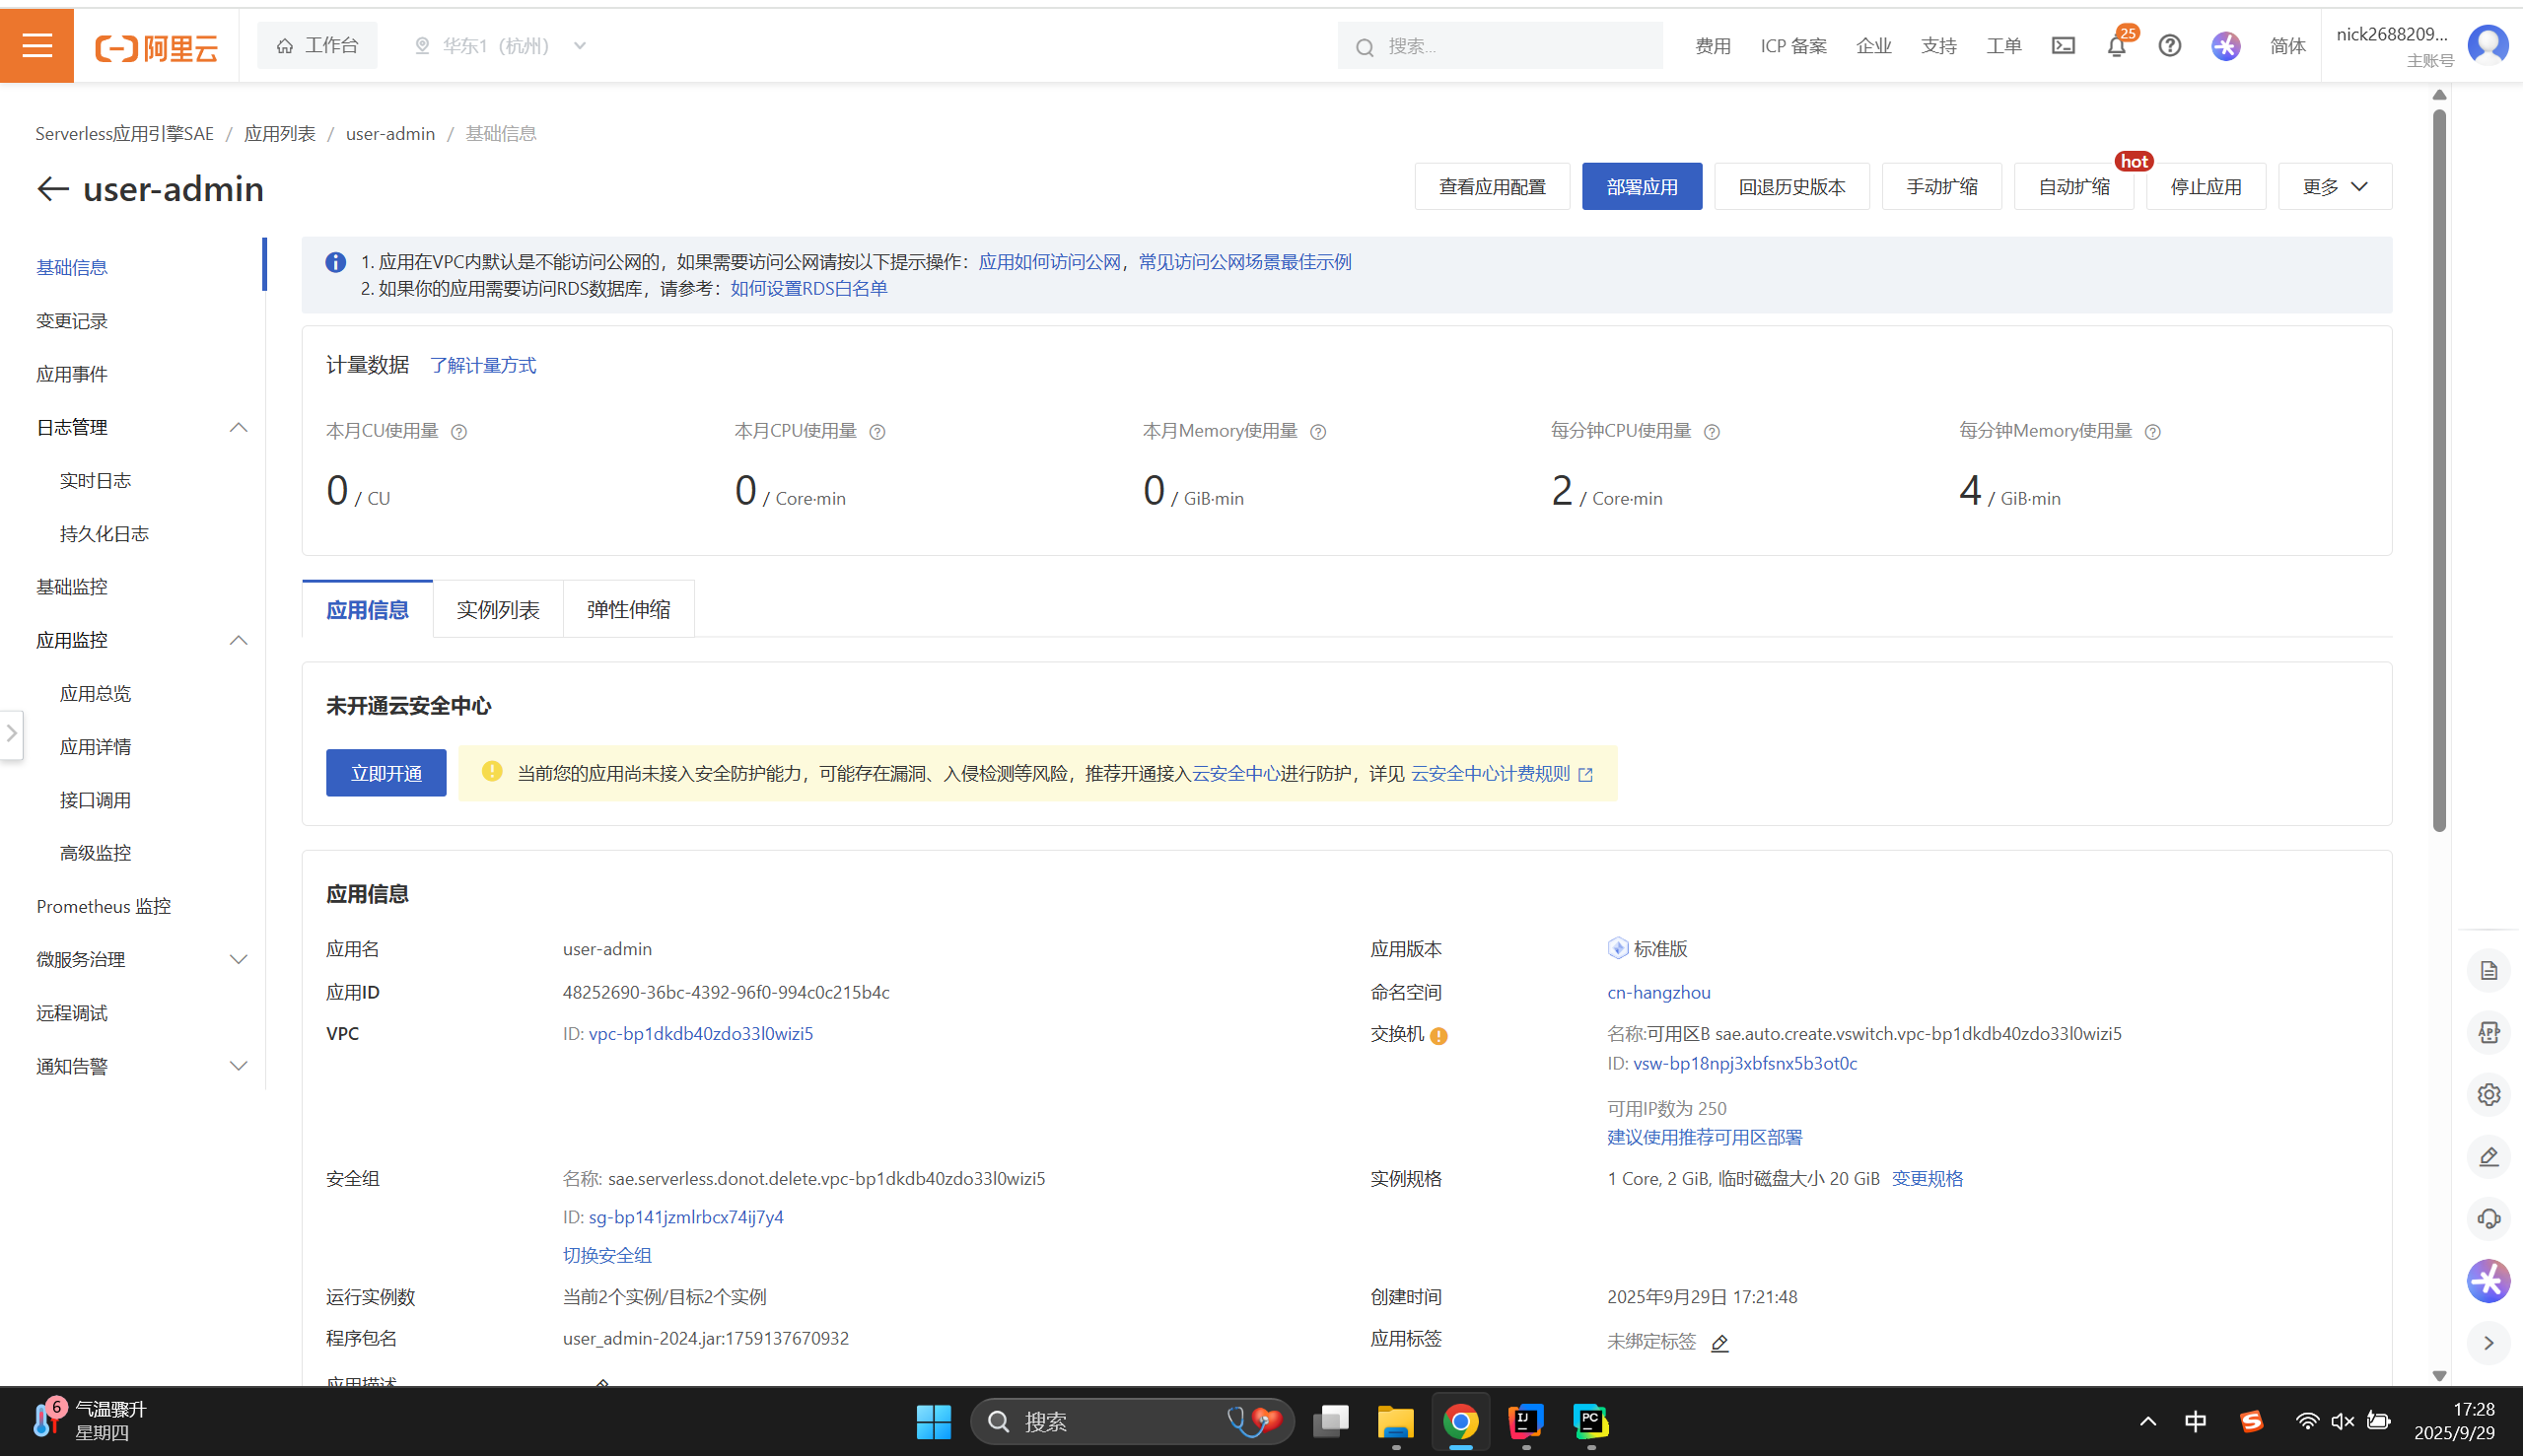Open the settings gear in right sidebar
2523x1456 pixels.
point(2488,1095)
